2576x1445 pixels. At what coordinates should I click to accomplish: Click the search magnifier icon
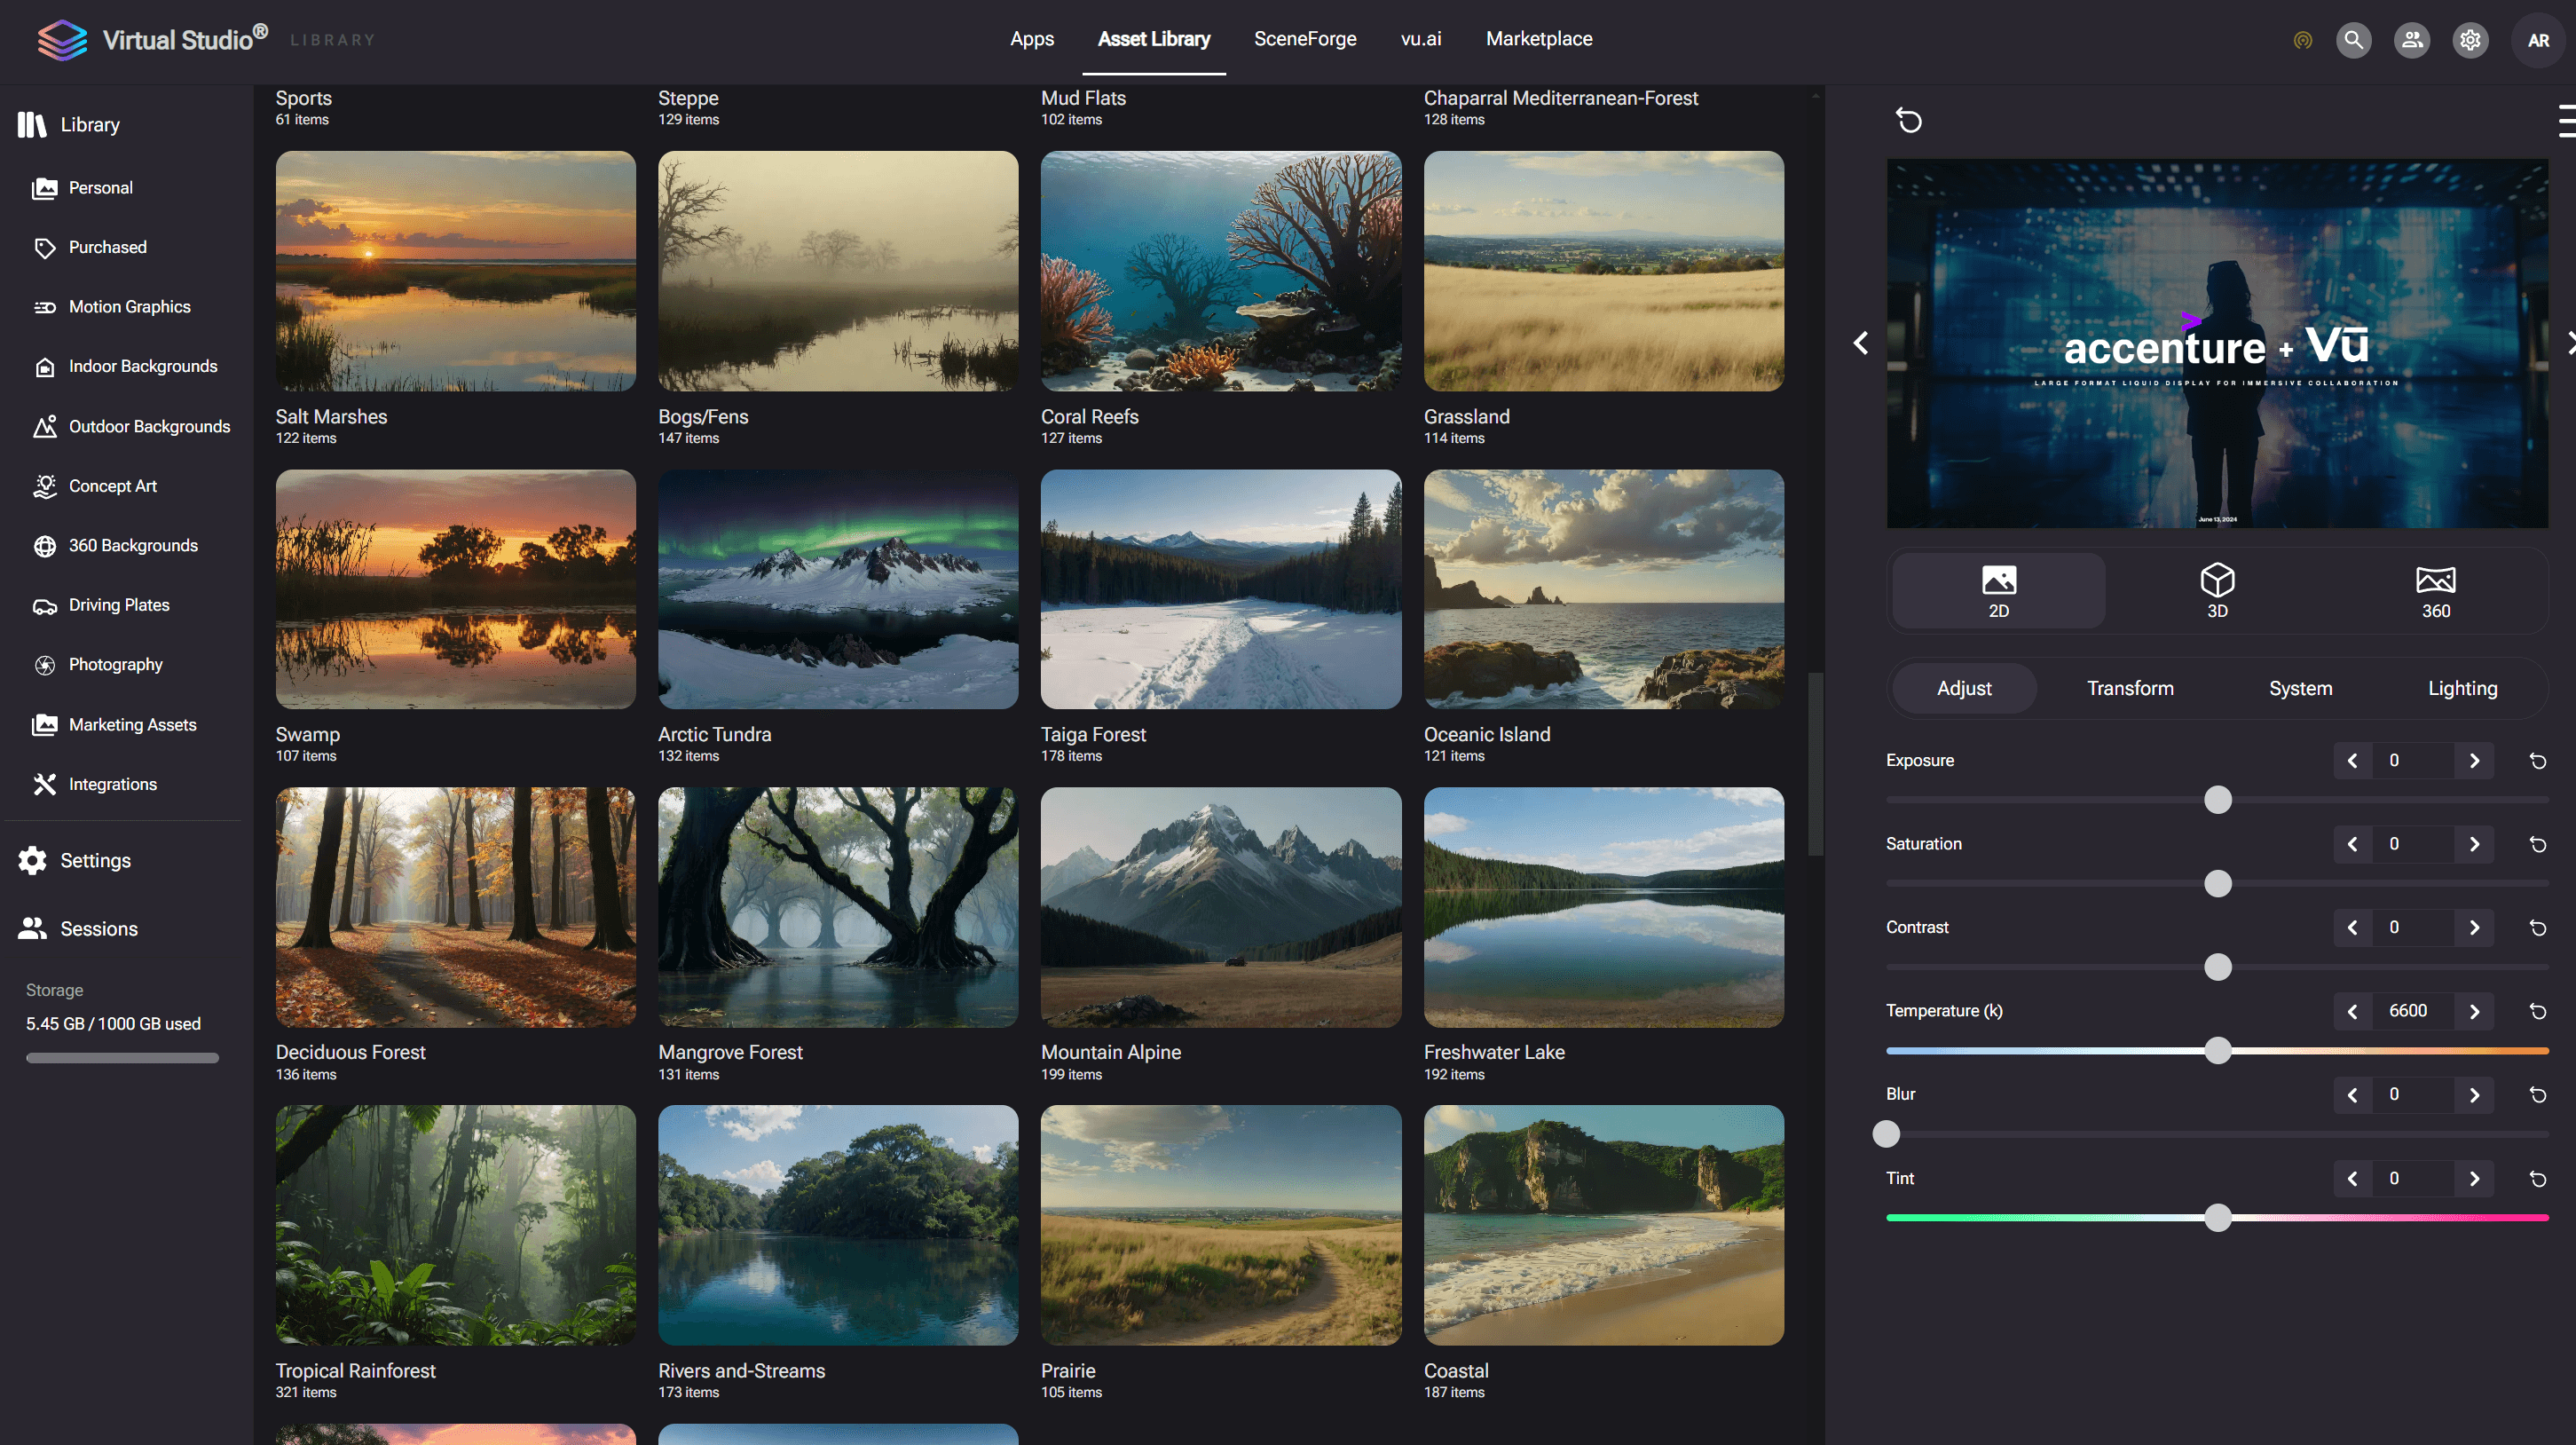[x=2353, y=40]
